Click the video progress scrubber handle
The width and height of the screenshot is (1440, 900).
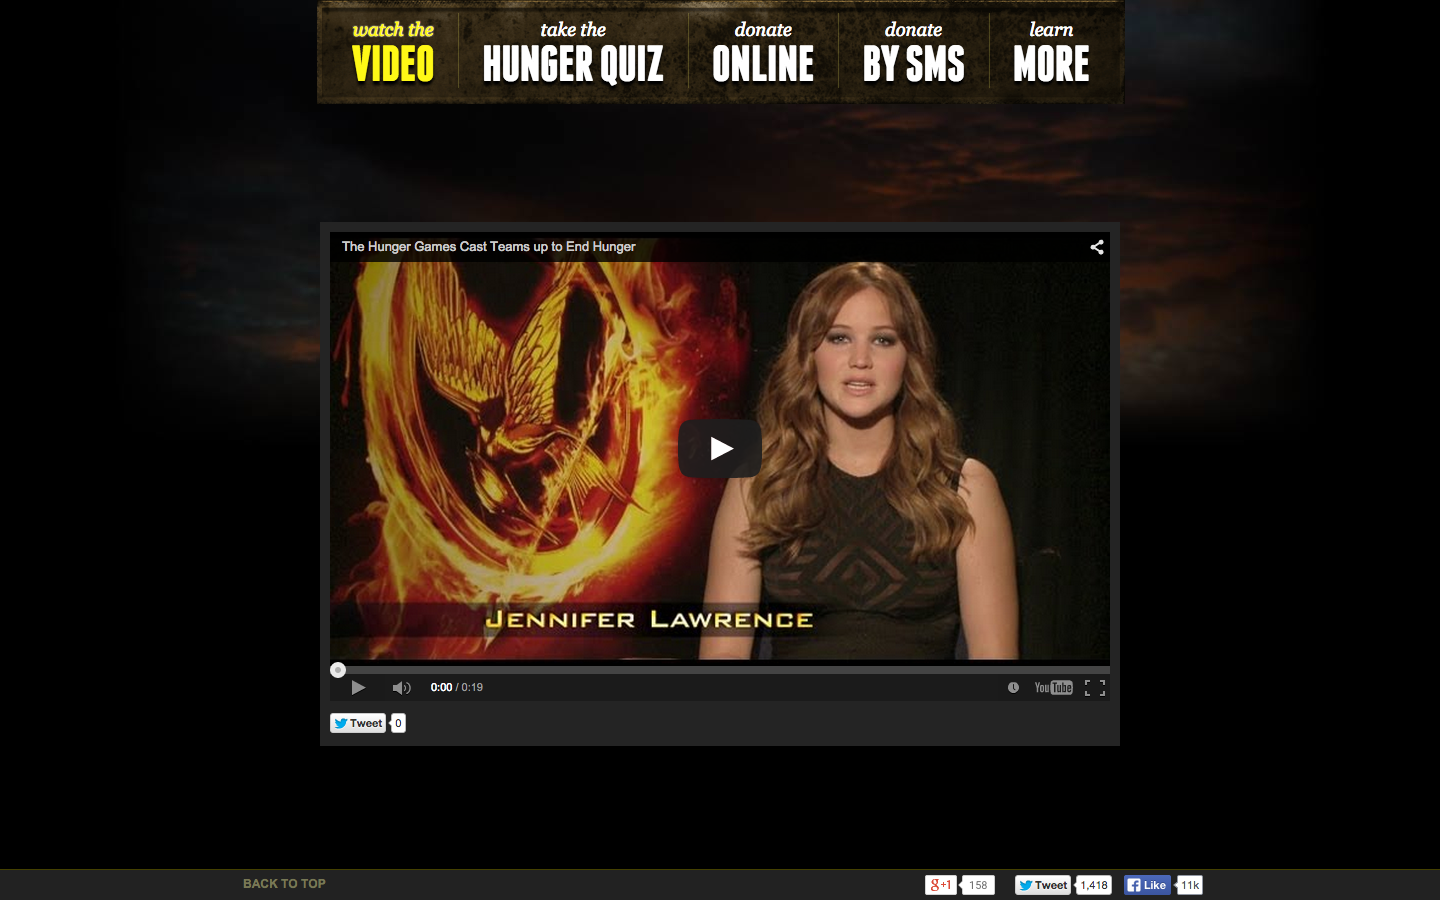pyautogui.click(x=338, y=670)
